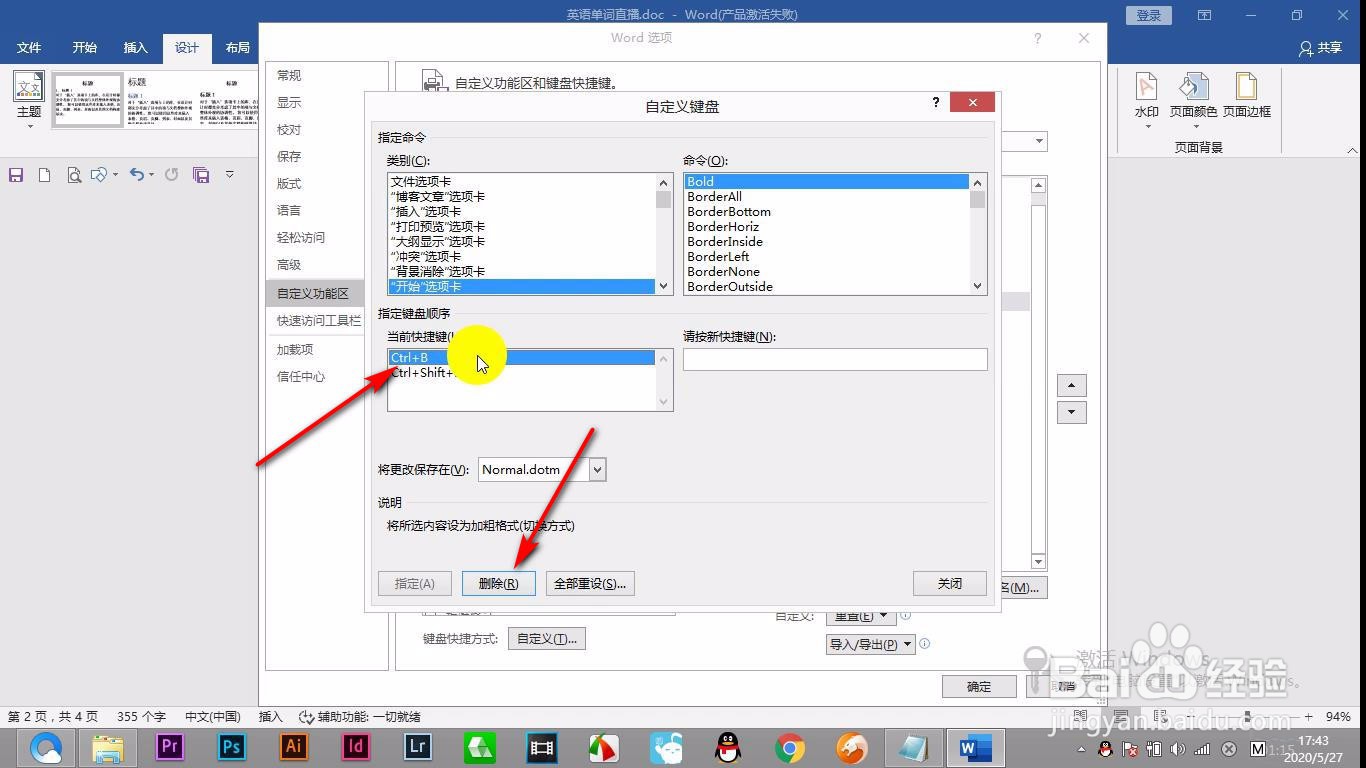Switch to the Home (开始) tab
The height and width of the screenshot is (768, 1366).
pyautogui.click(x=84, y=48)
